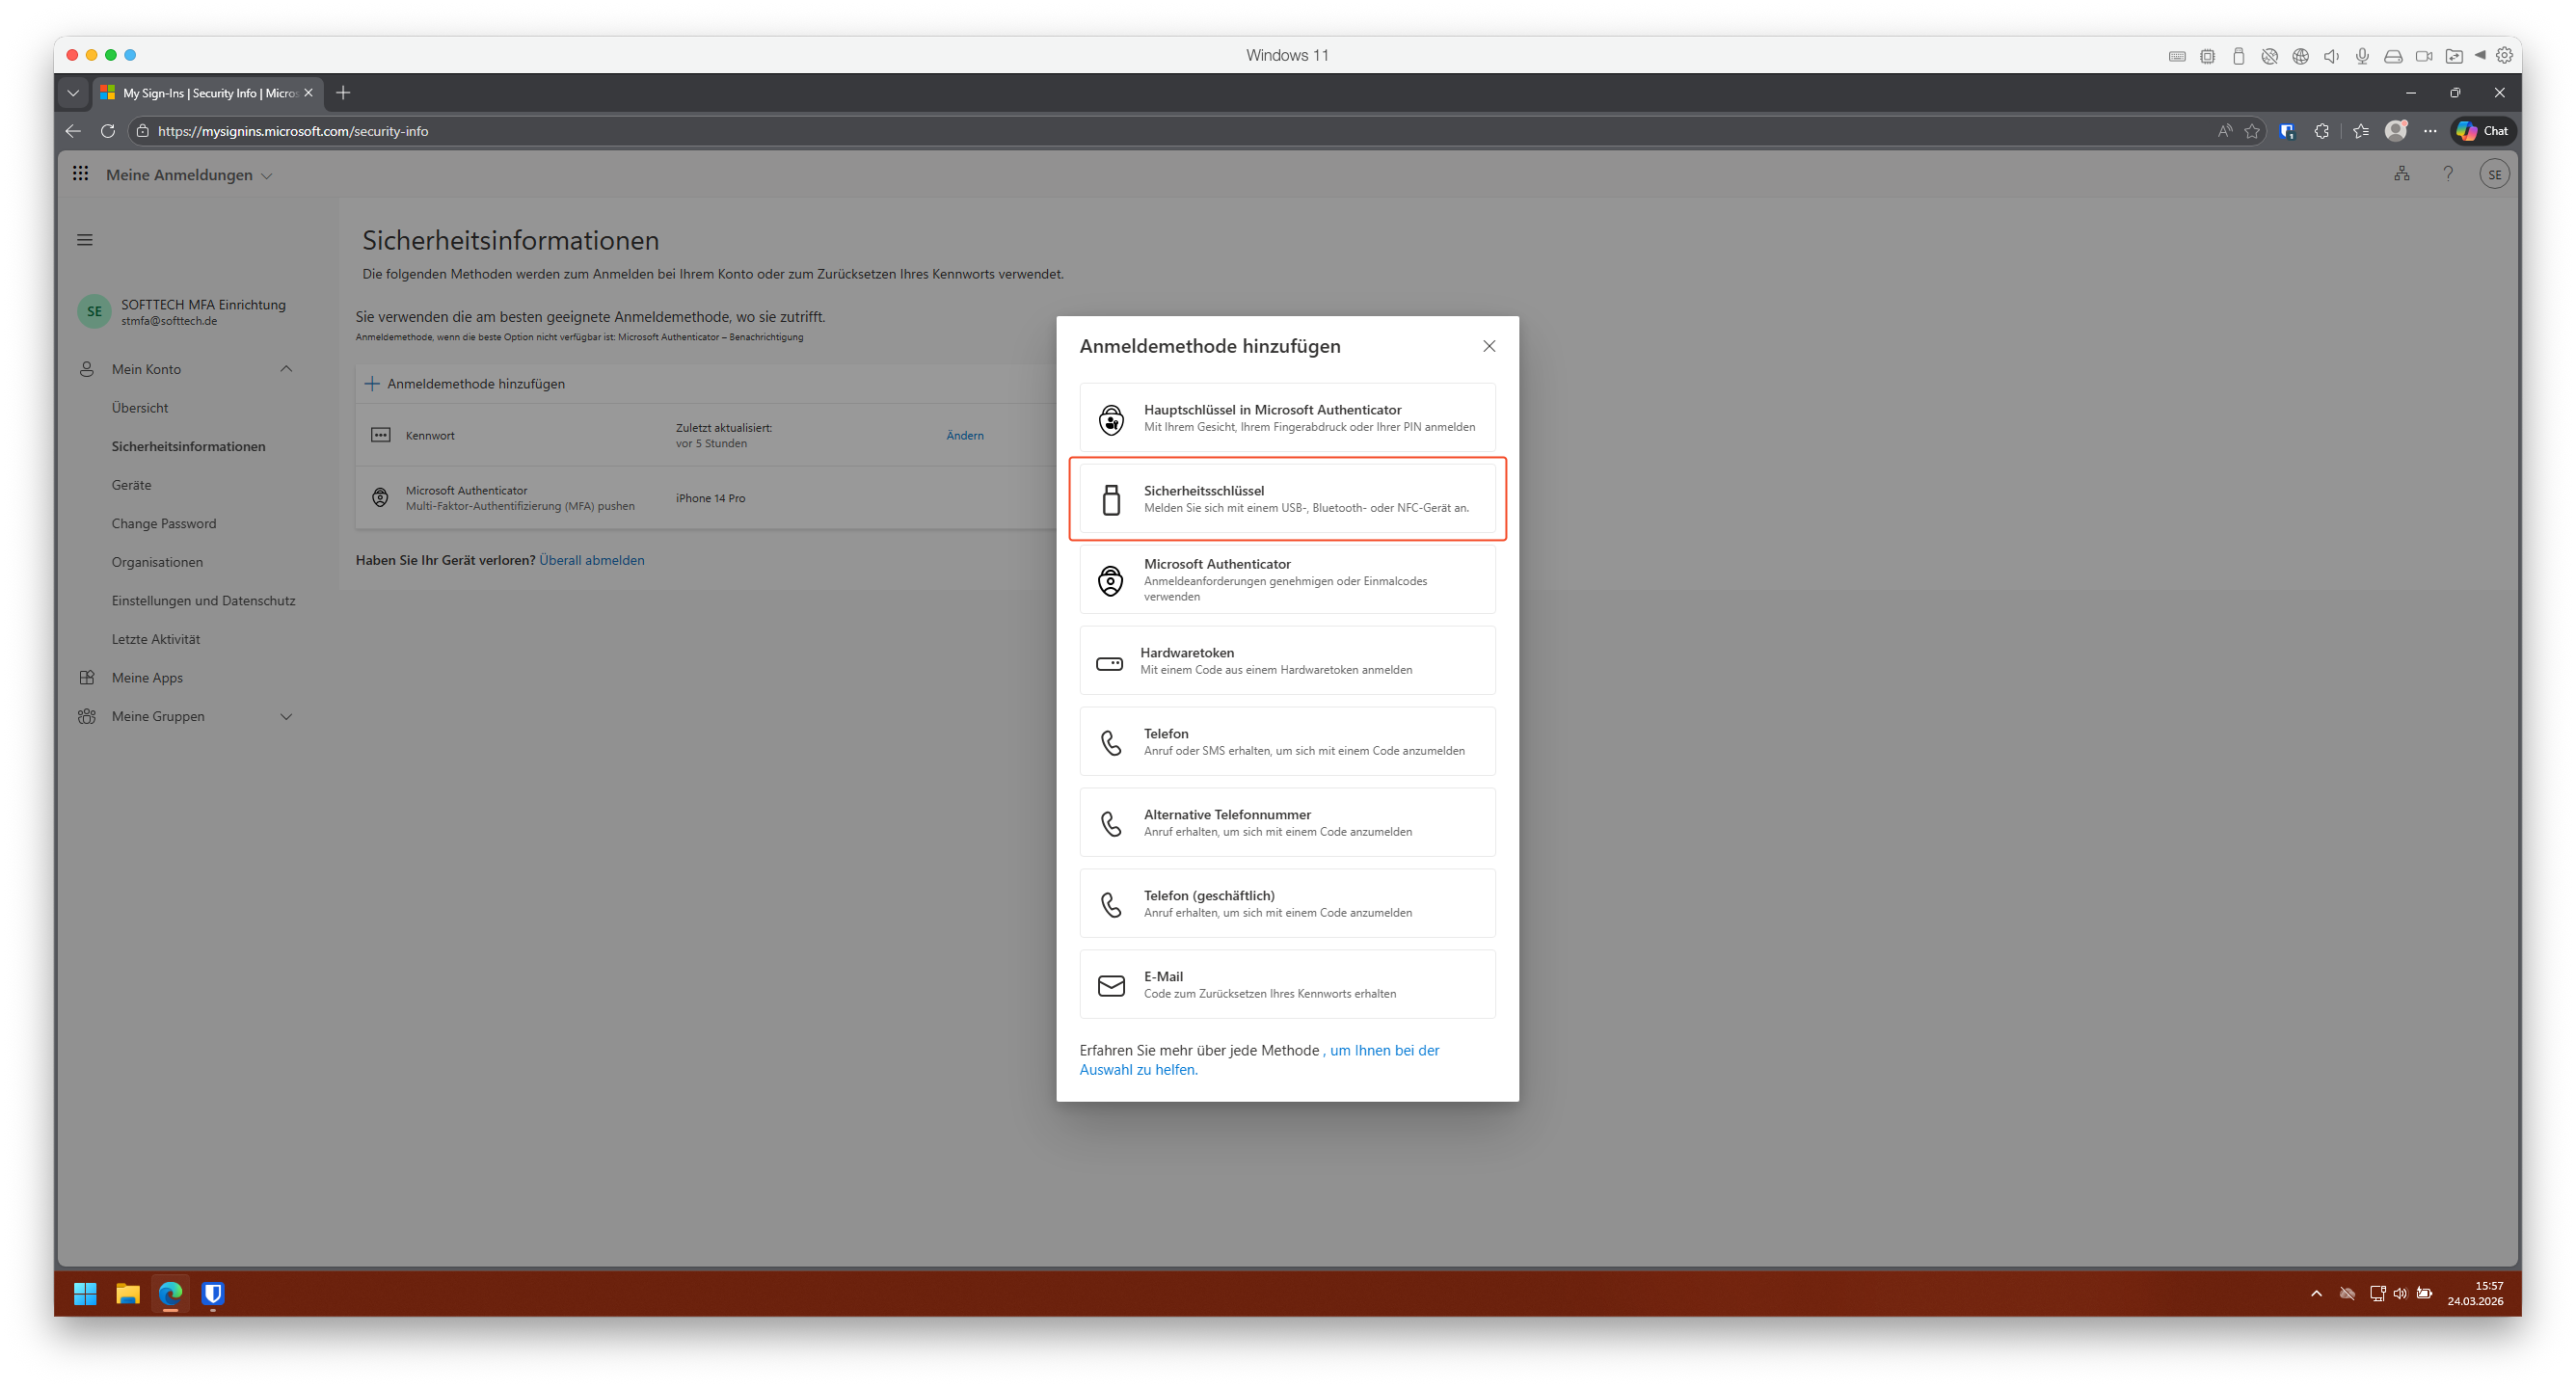2576x1388 pixels.
Task: Select Alternative Telefonnummer method
Action: [x=1287, y=823]
